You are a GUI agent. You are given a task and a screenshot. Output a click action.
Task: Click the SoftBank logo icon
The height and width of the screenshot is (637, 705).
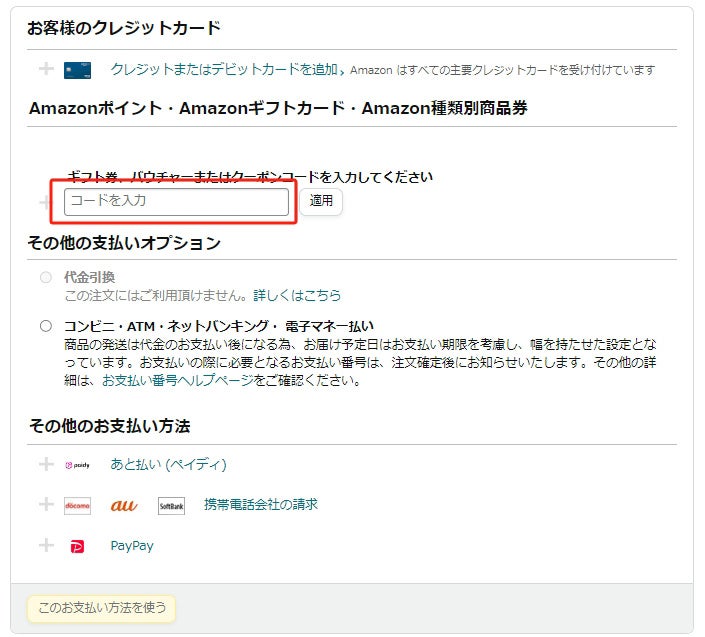pyautogui.click(x=171, y=506)
